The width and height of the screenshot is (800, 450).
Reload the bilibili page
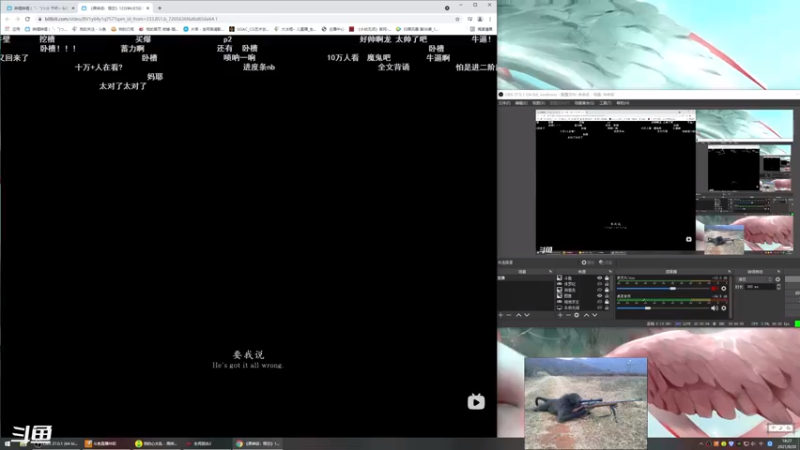28,19
